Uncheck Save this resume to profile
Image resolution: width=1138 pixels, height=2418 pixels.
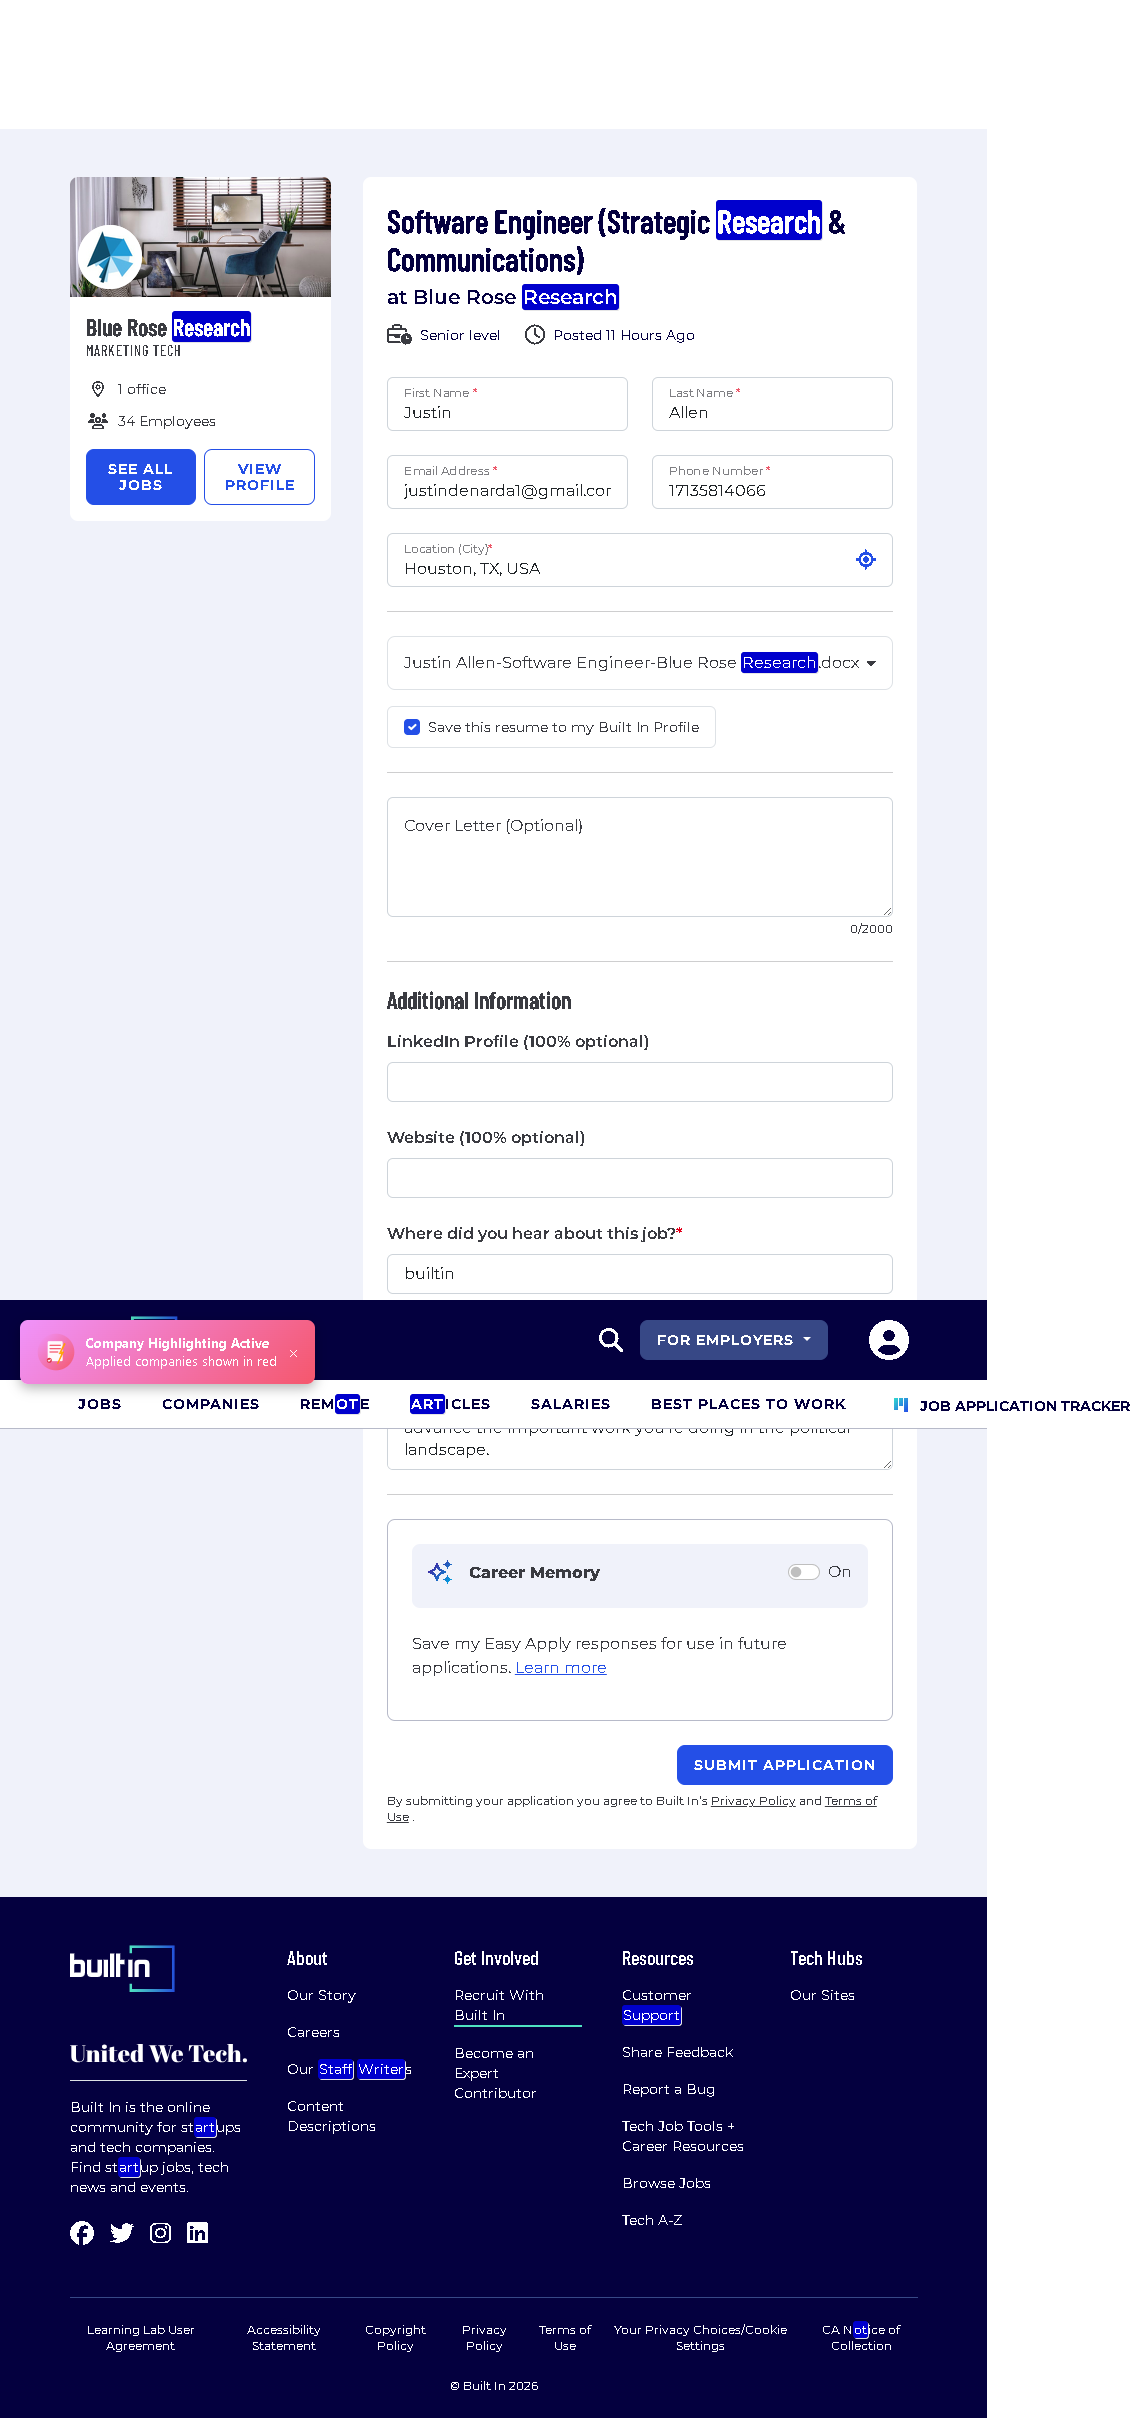pos(412,727)
